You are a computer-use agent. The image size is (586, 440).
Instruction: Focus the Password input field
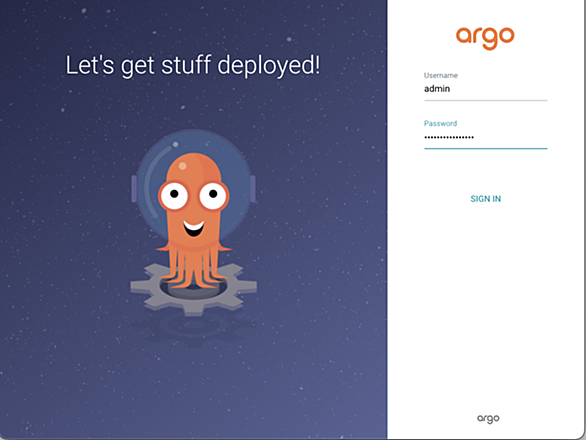click(x=485, y=138)
